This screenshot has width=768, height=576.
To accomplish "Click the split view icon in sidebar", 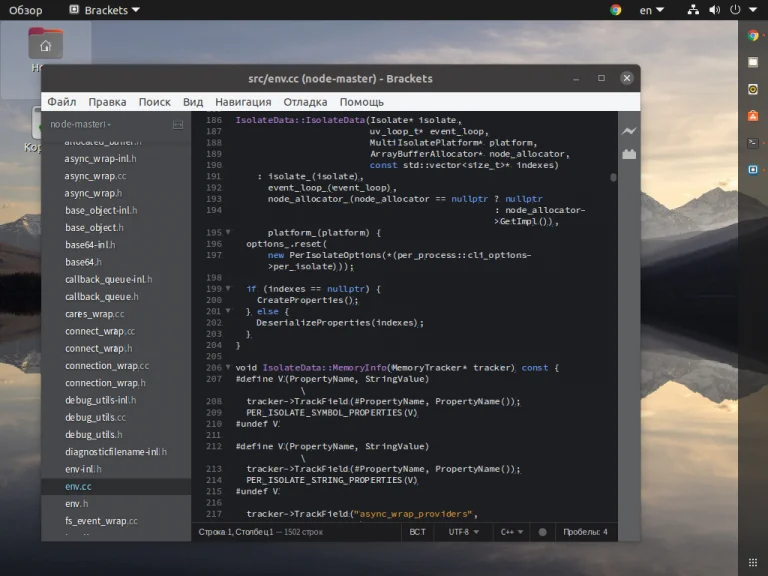I will tap(178, 125).
